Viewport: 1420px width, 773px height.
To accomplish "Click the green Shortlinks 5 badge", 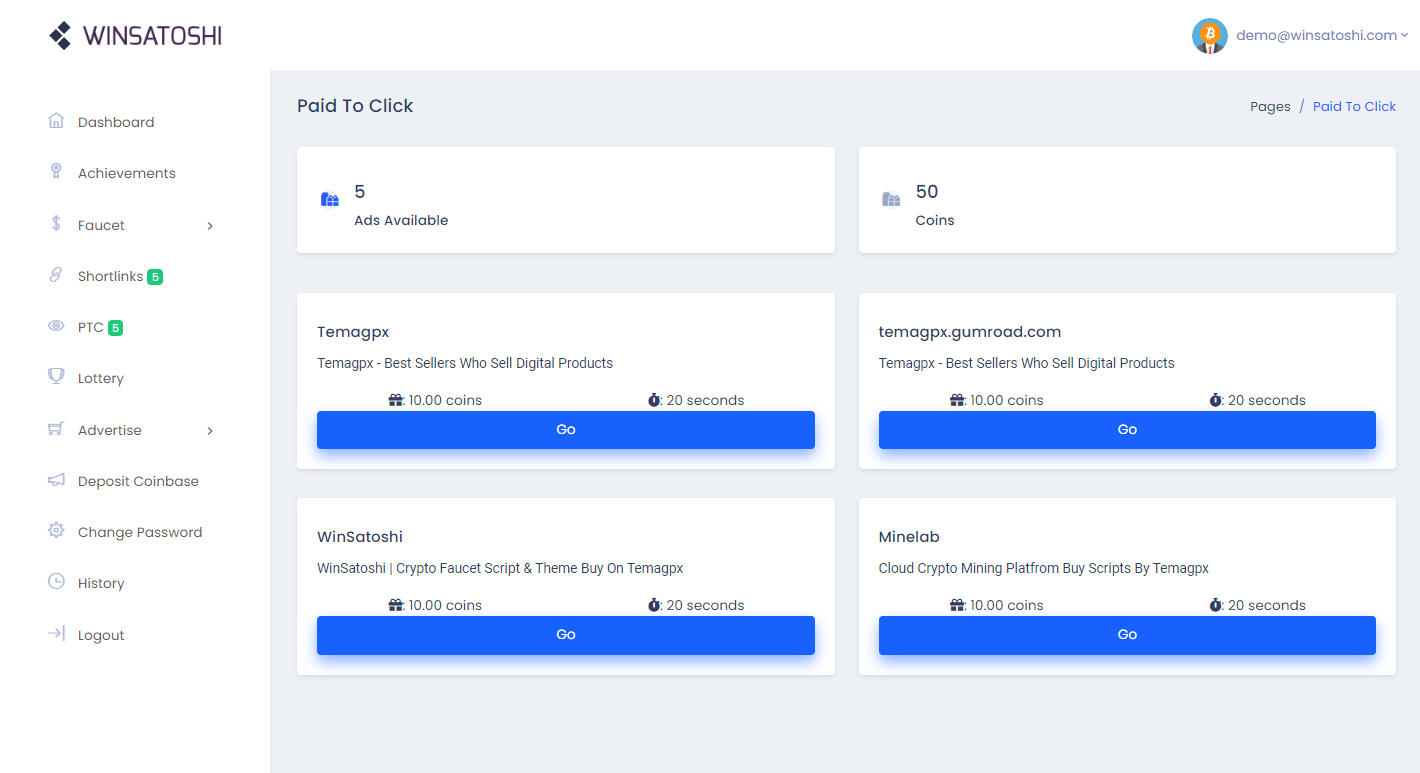I will [x=155, y=277].
